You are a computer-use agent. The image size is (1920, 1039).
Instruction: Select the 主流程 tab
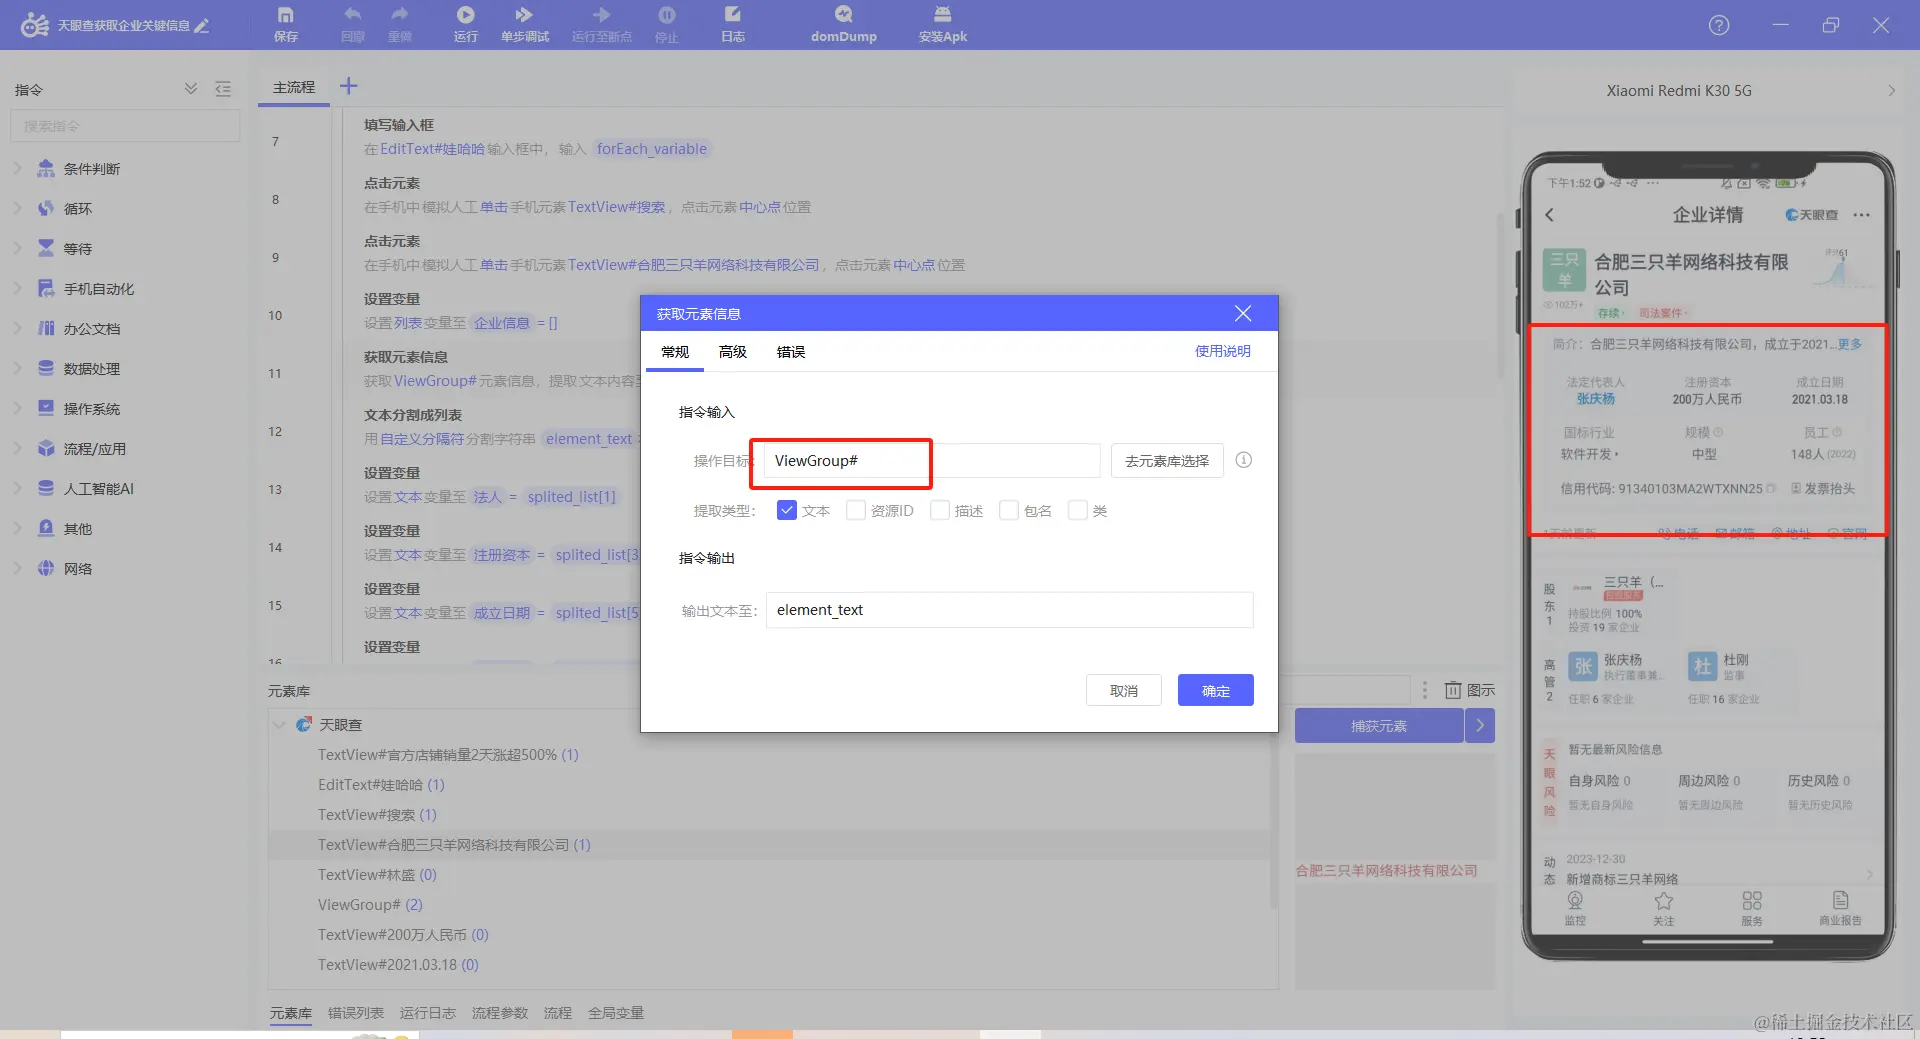click(x=294, y=88)
